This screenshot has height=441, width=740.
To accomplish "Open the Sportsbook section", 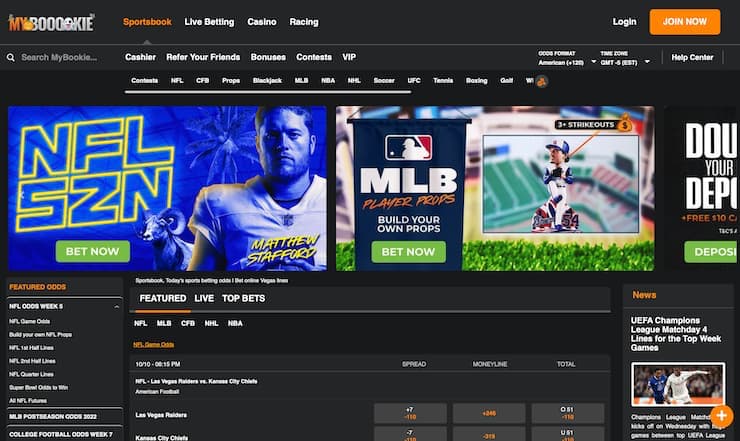I will (x=147, y=22).
